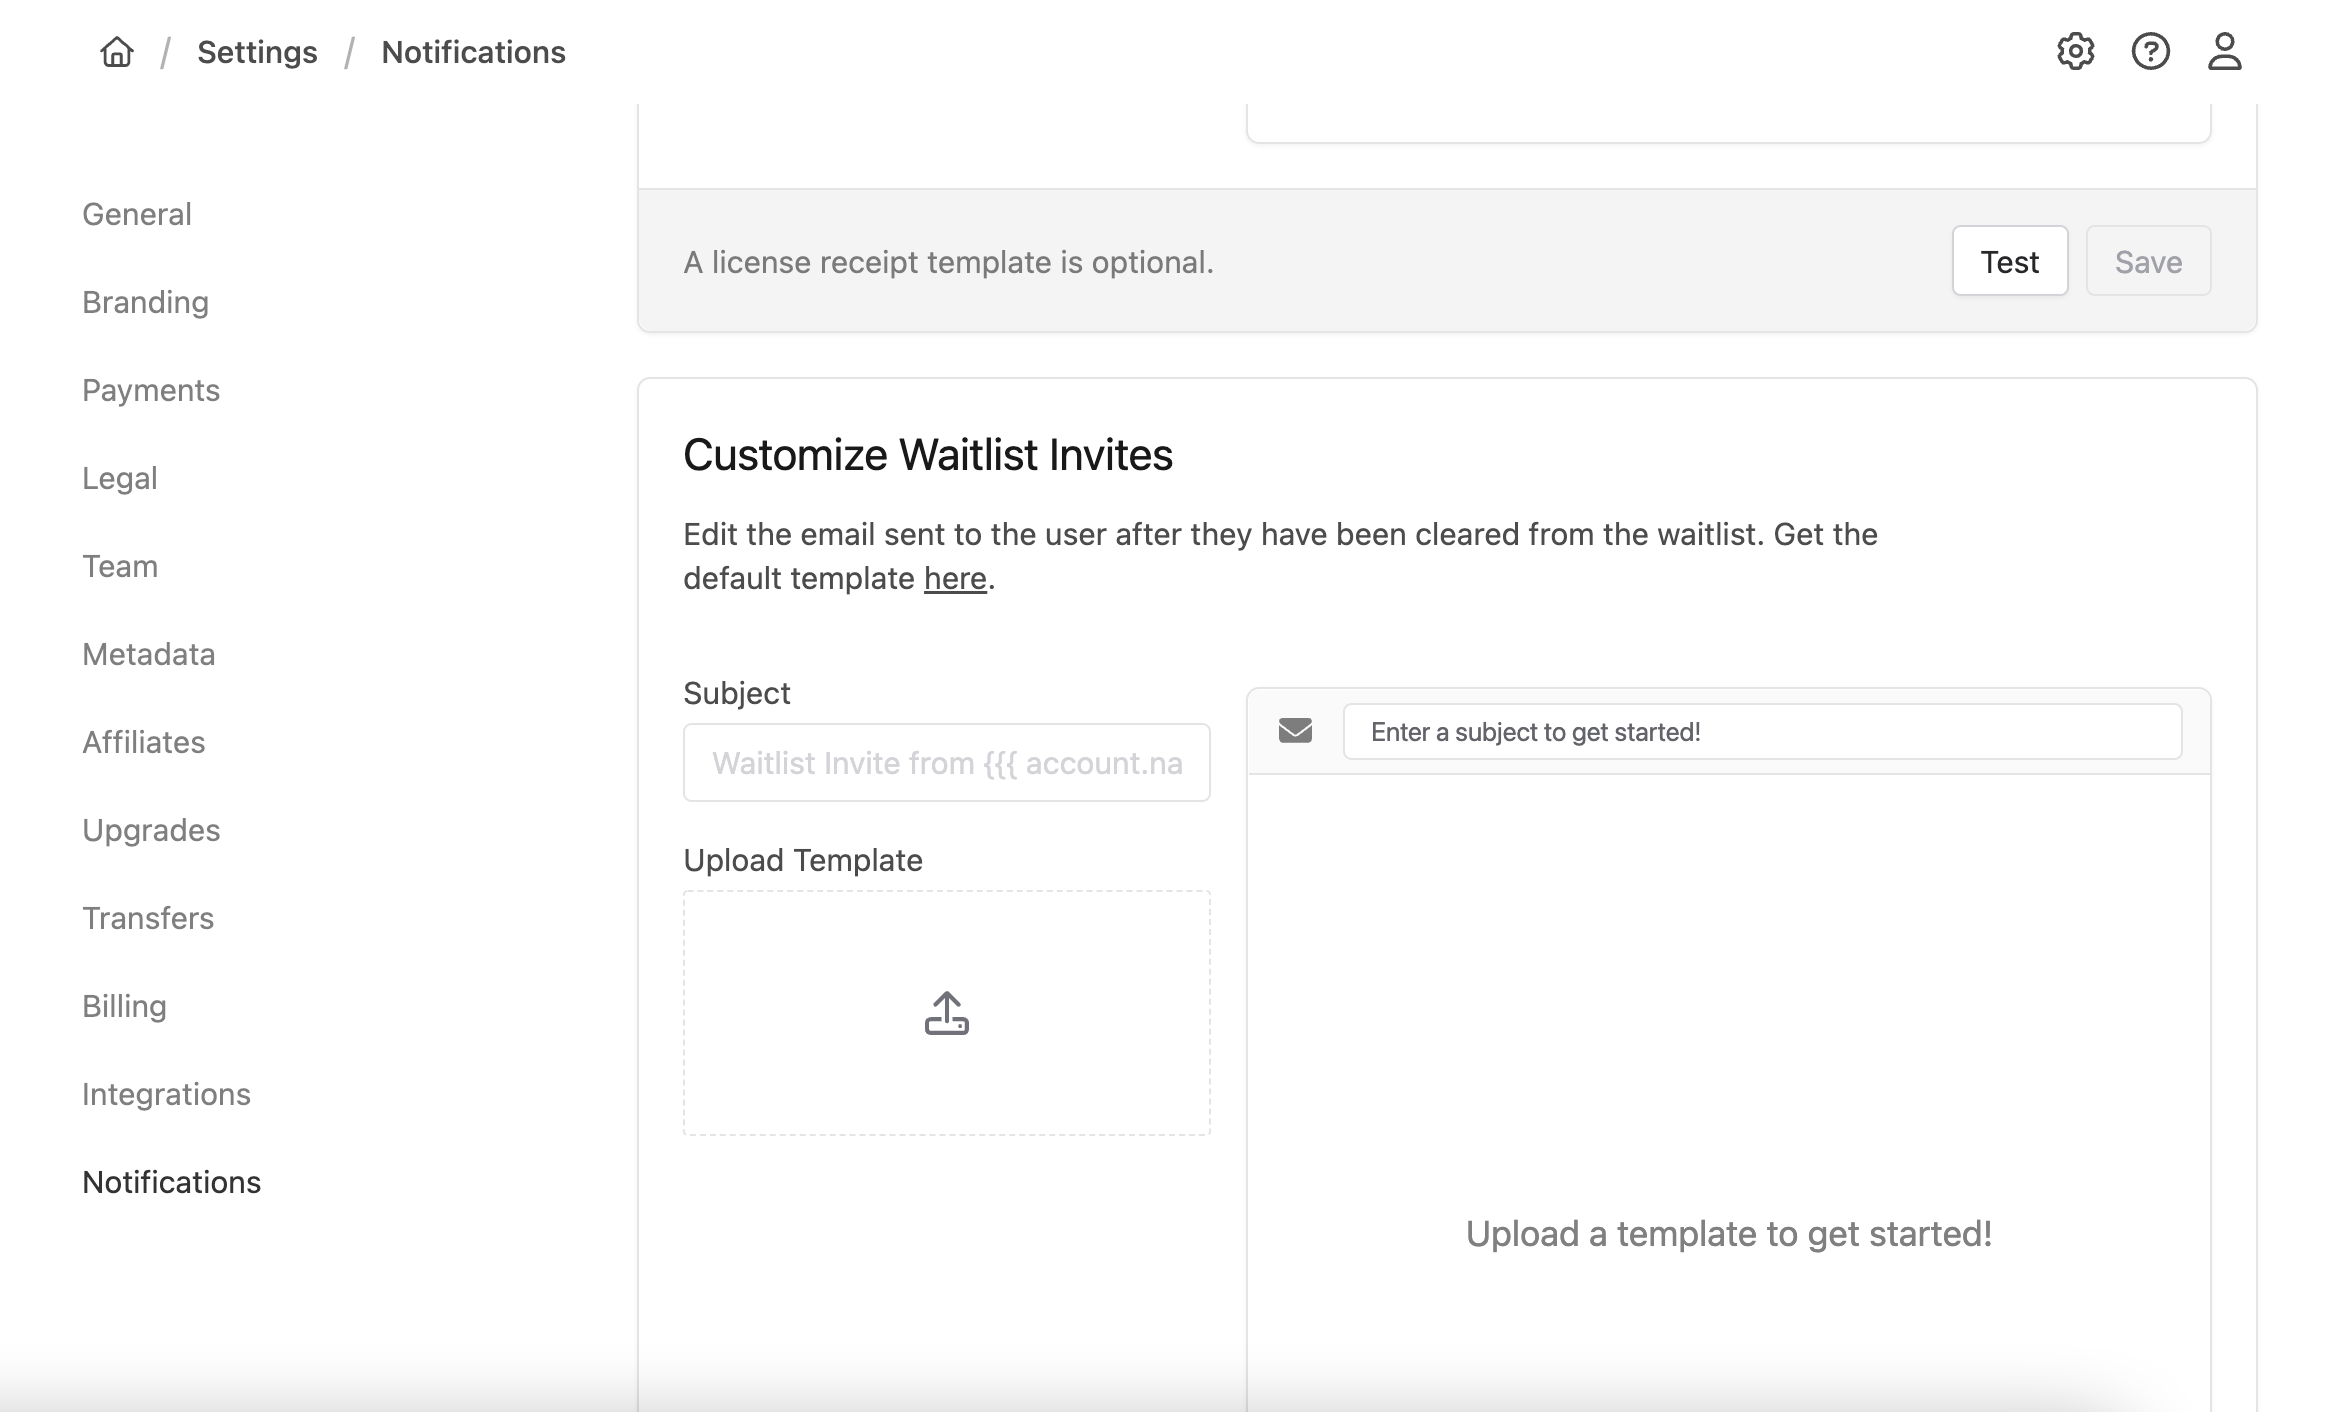This screenshot has height=1412, width=2330.
Task: Open help via question mark icon
Action: point(2150,52)
